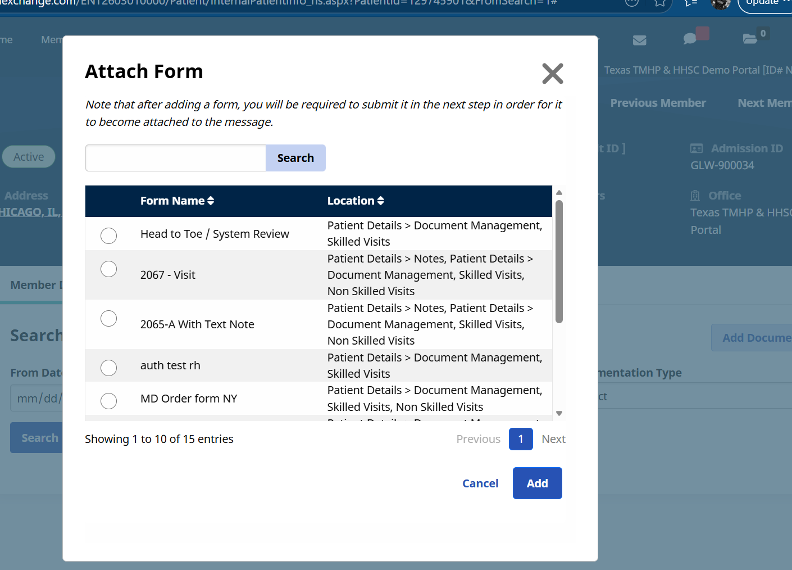
Task: Click the form list scrollbar thumb
Action: click(559, 261)
